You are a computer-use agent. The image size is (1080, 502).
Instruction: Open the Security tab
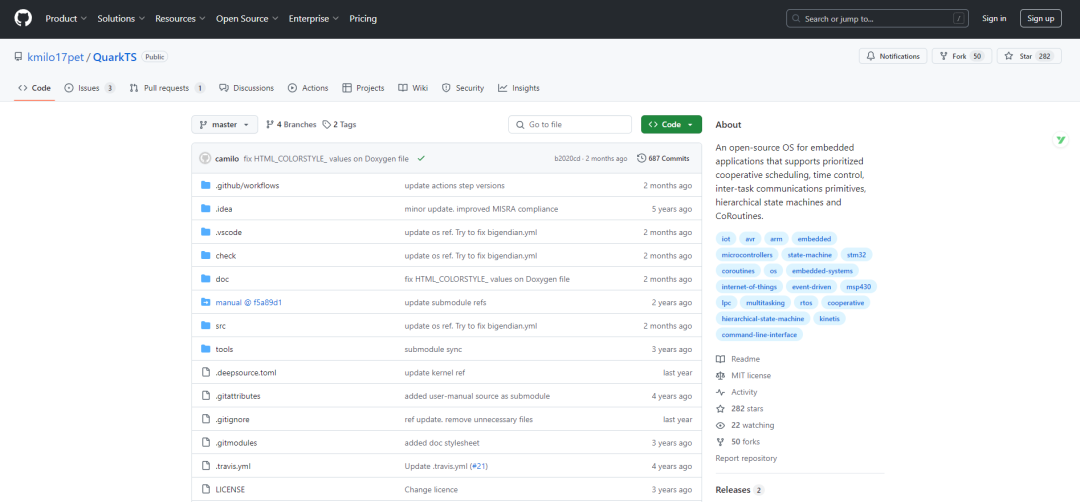[463, 88]
